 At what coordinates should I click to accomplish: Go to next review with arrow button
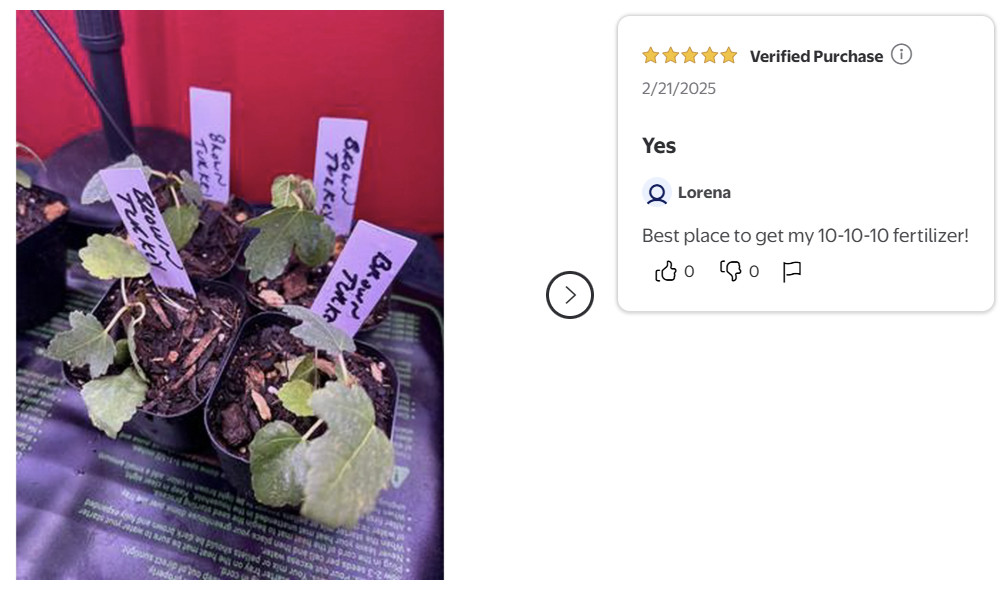[570, 295]
